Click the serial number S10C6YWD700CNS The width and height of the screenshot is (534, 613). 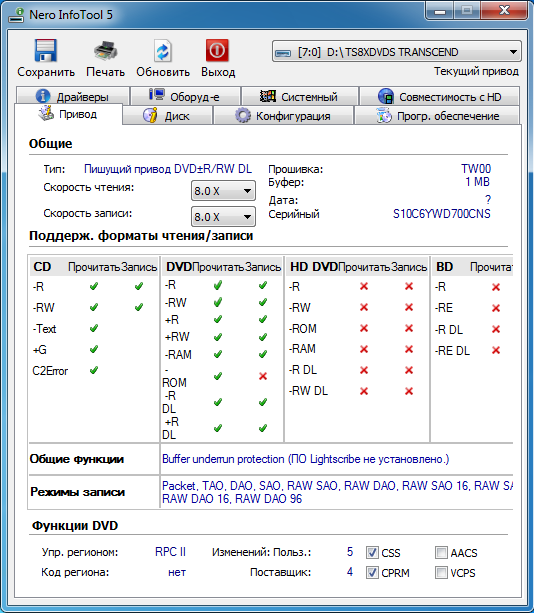point(441,214)
